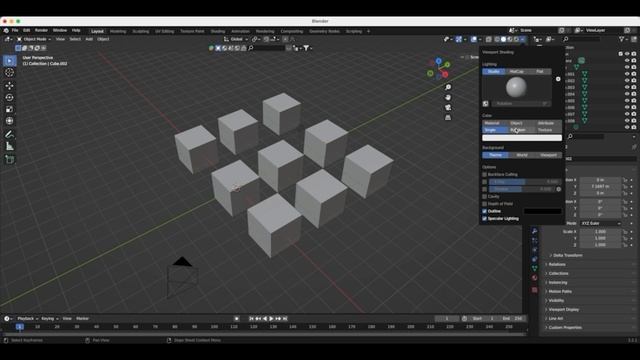Click the pan view hand icon

(x=448, y=98)
